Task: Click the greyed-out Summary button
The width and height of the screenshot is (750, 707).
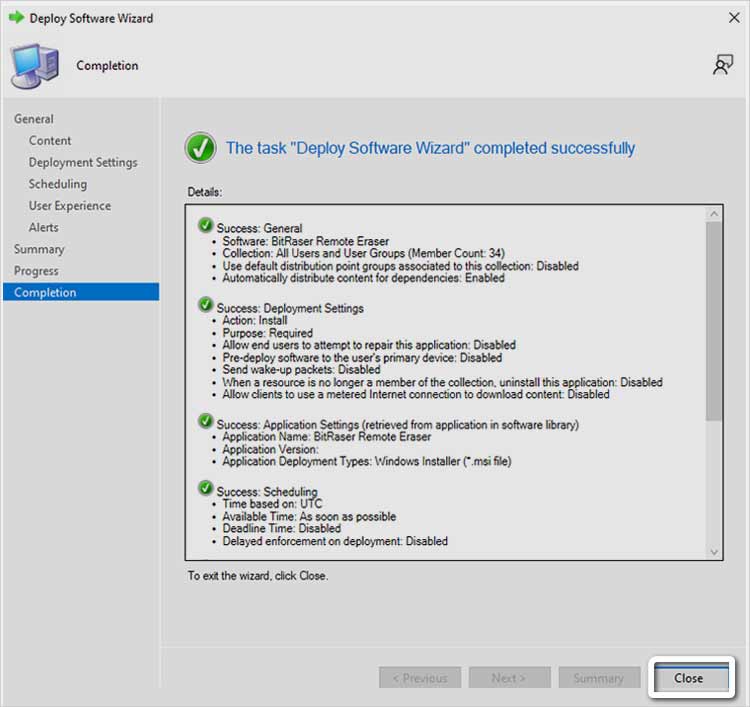Action: [x=599, y=677]
